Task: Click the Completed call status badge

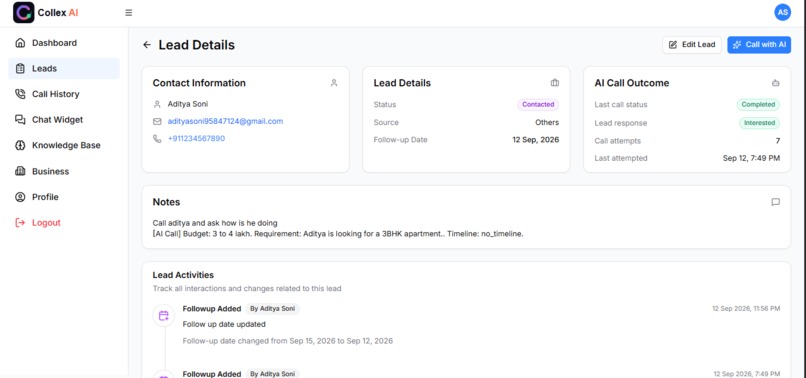Action: click(758, 104)
